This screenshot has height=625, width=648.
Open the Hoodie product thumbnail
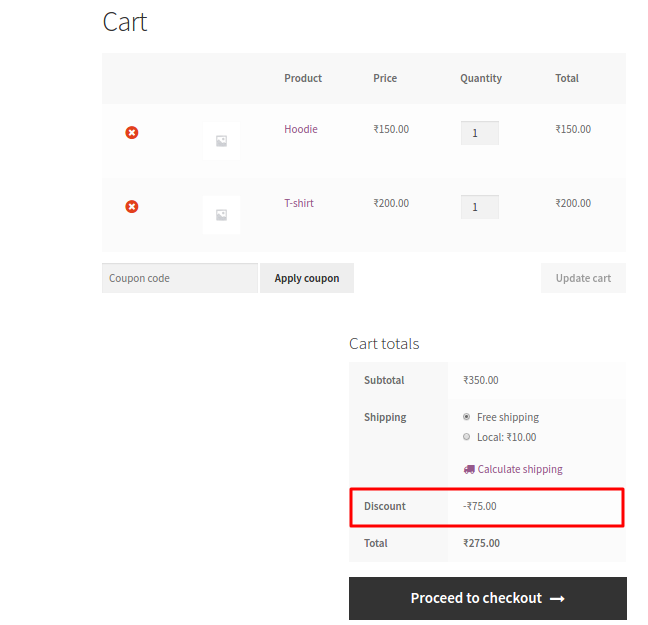[x=222, y=141]
